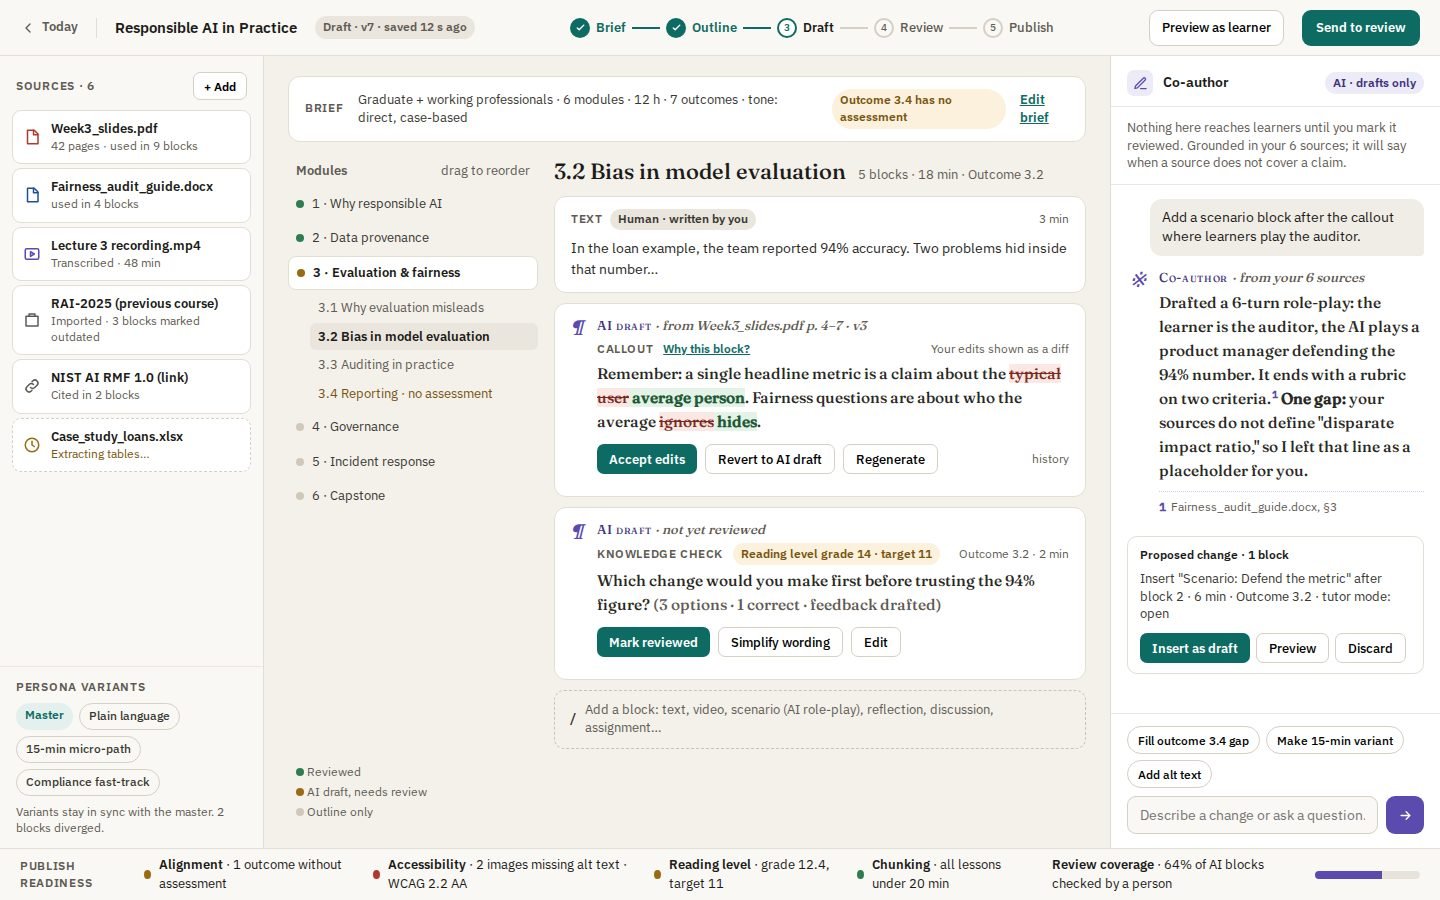
Task: Click the Week3_slides.pdf file icon
Action: pos(31,137)
